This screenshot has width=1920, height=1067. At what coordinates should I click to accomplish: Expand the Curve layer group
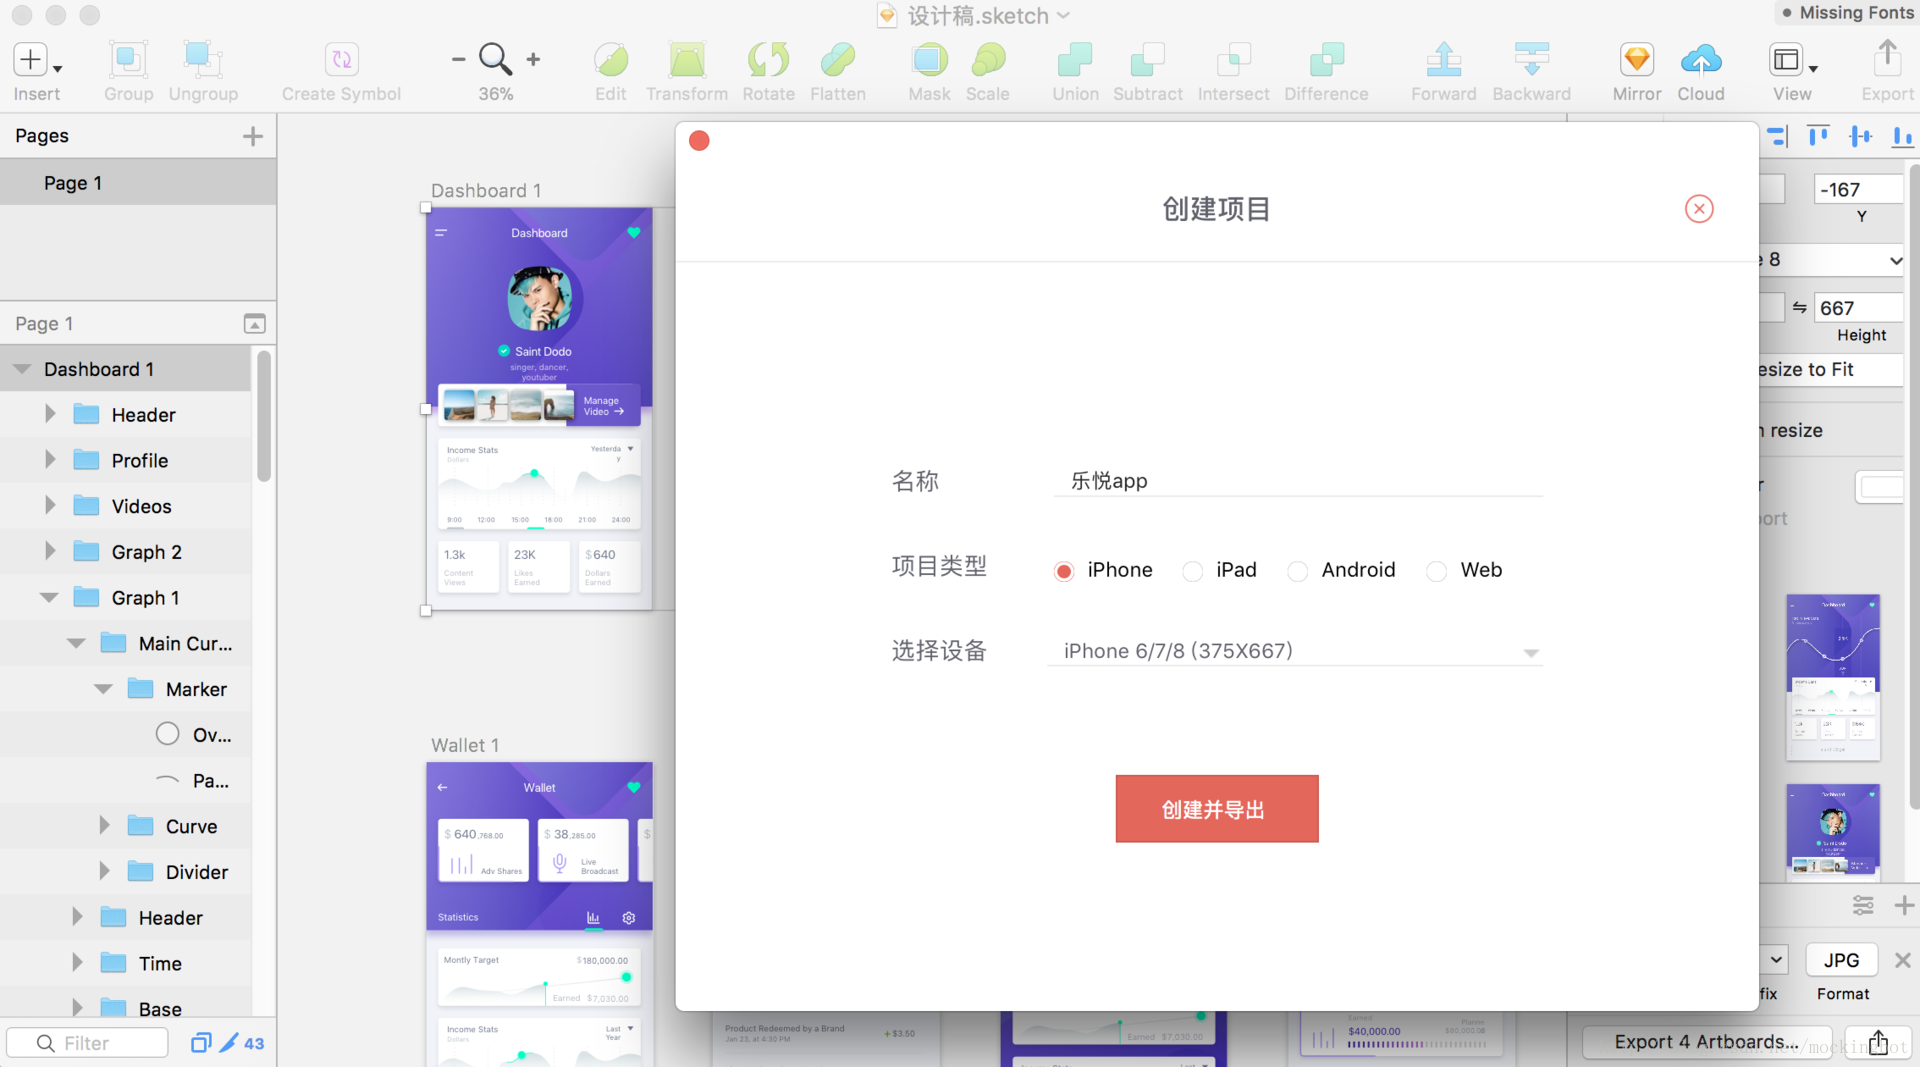coord(104,826)
